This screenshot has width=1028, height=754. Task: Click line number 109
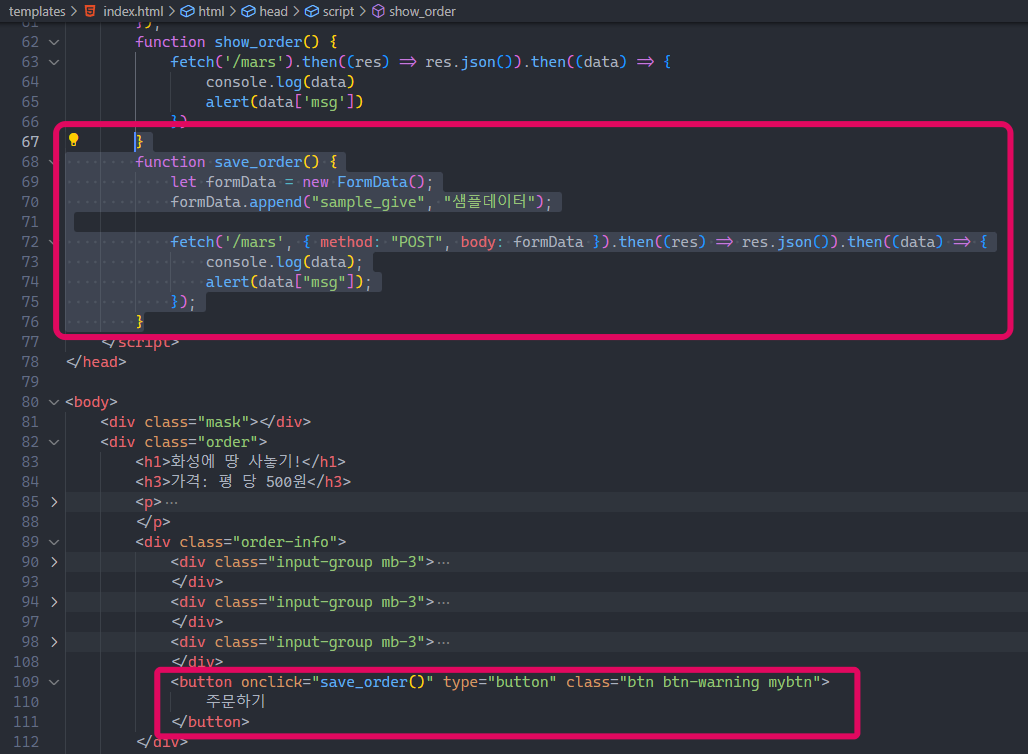point(26,682)
